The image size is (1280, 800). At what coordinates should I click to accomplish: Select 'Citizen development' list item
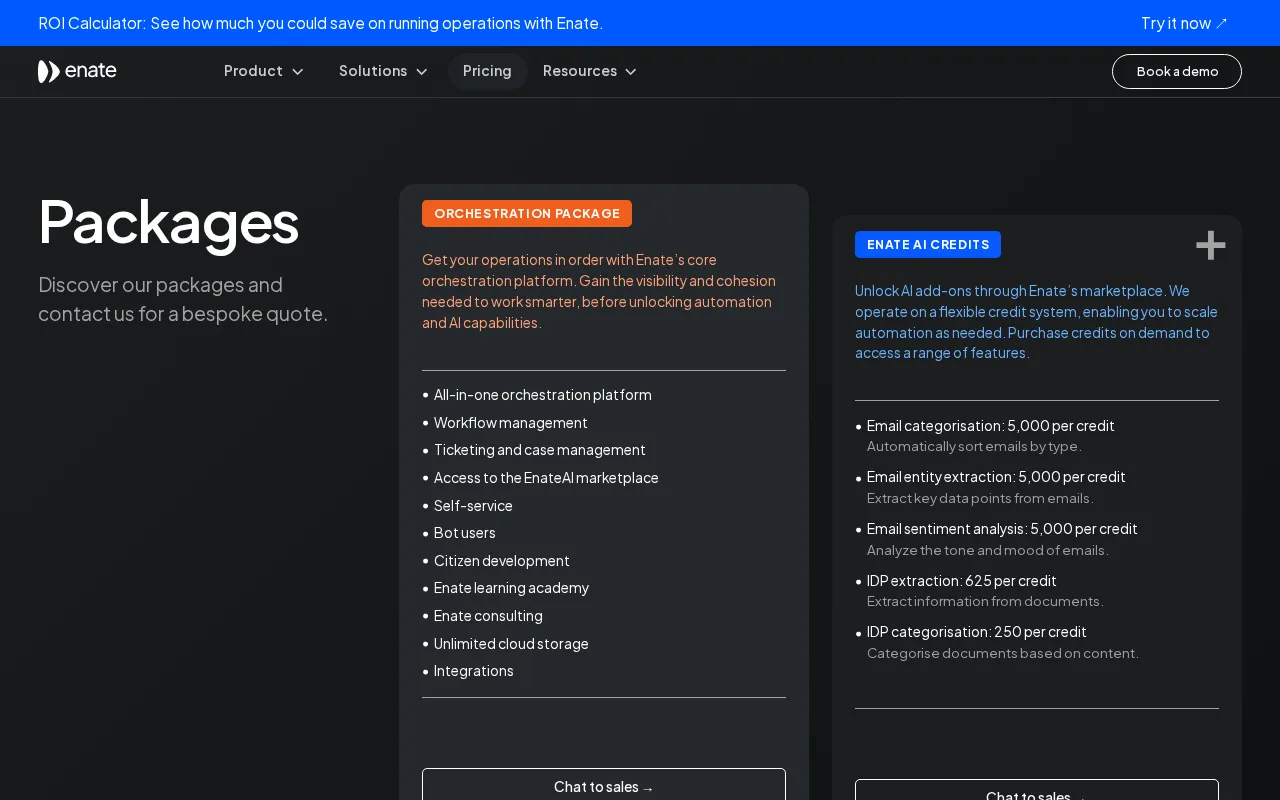tap(502, 561)
